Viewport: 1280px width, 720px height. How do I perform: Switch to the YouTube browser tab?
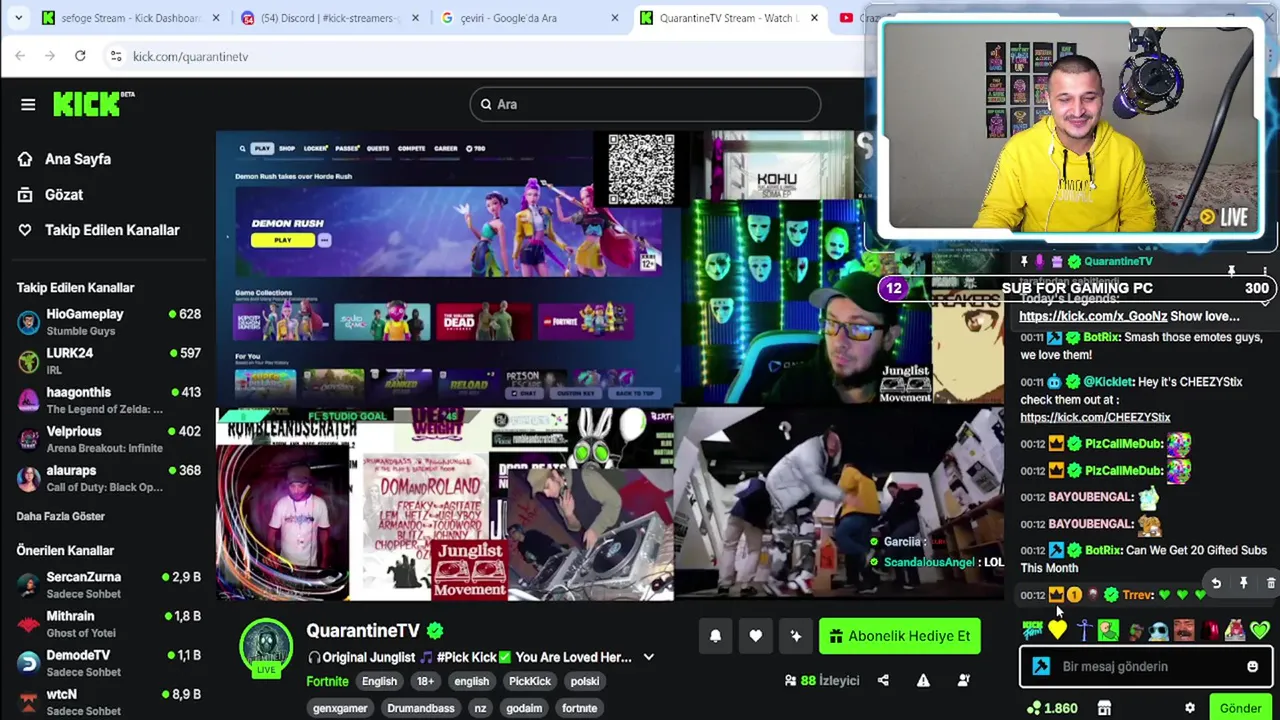point(855,18)
